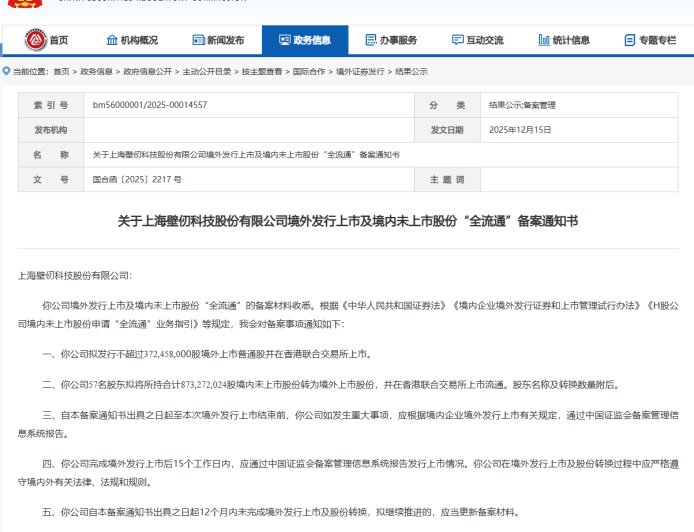Viewport: 694px width, 532px height.
Task: Click index number bm56000001/2025-00014557
Action: 150,105
